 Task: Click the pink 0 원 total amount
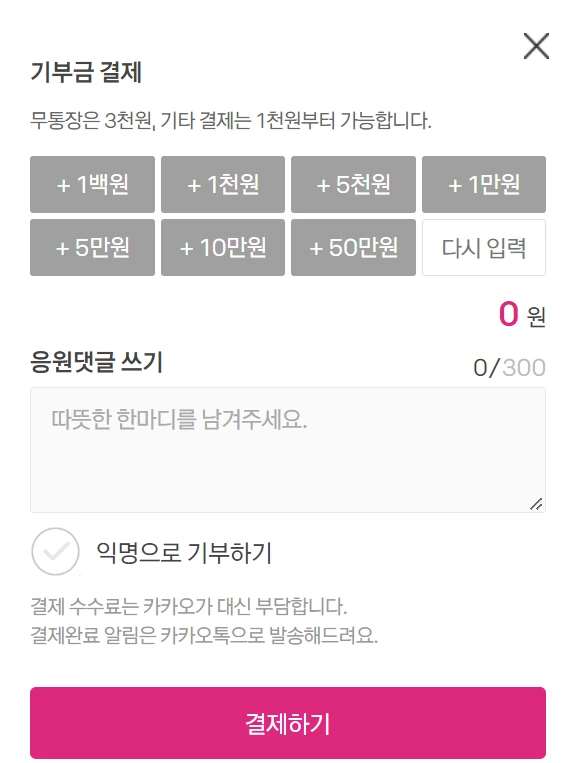point(522,314)
